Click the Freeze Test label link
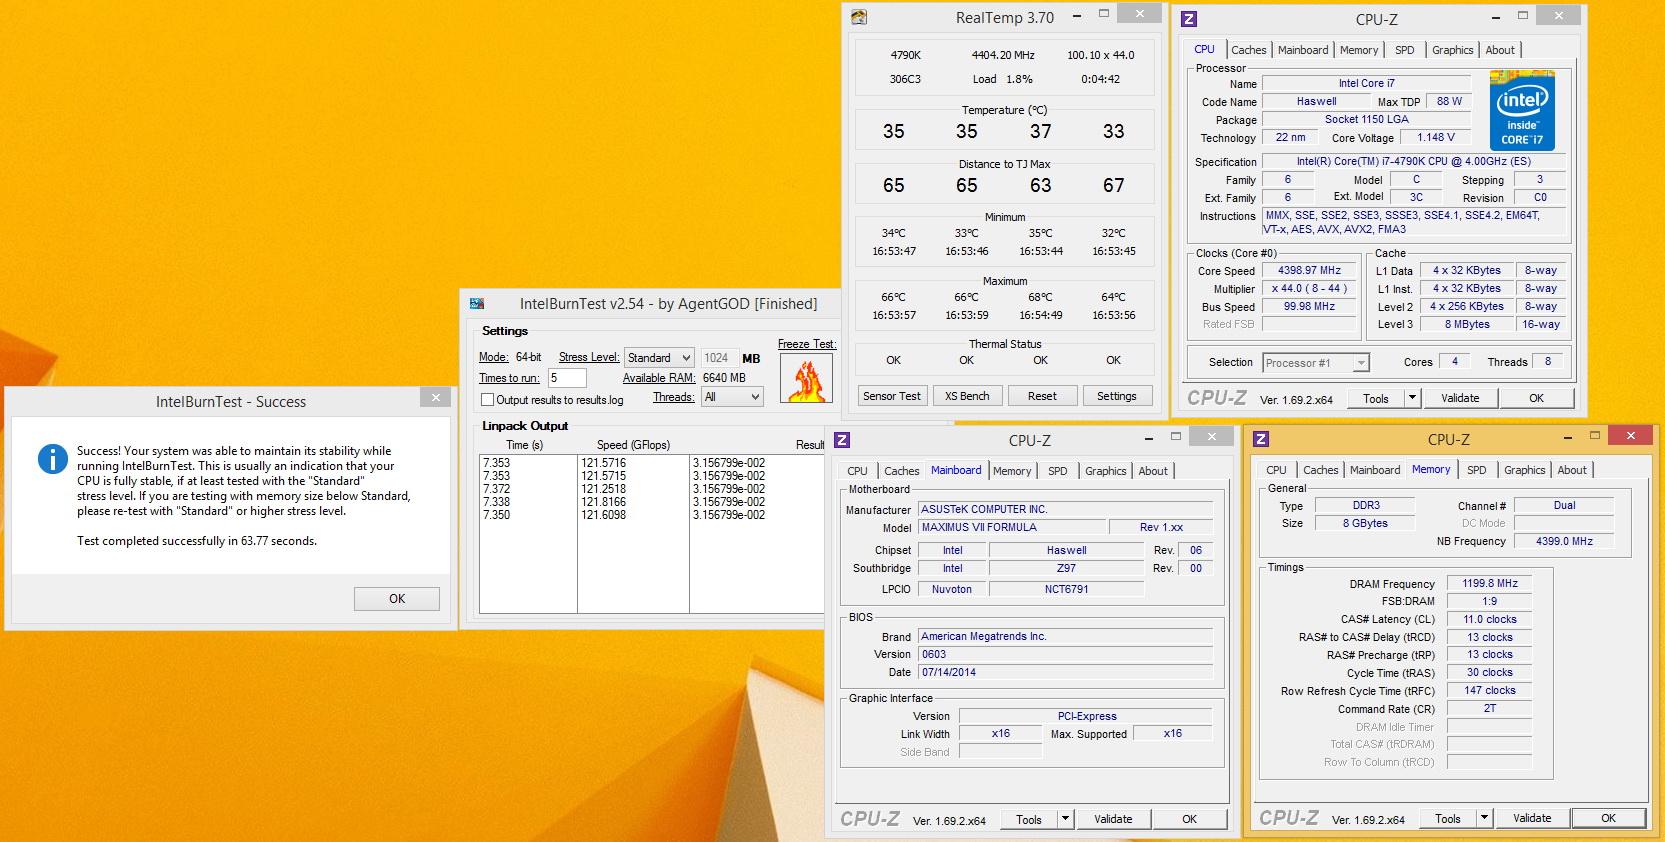This screenshot has height=842, width=1665. (x=806, y=344)
